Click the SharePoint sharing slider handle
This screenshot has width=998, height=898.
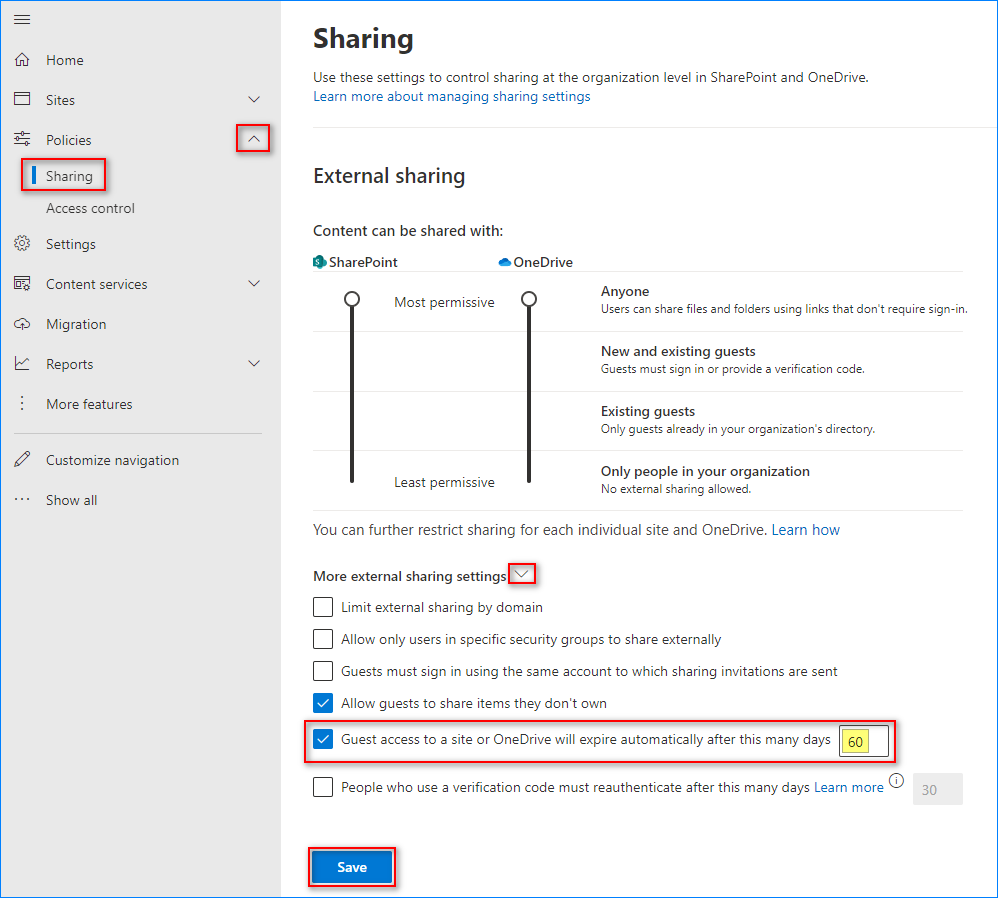(x=352, y=299)
